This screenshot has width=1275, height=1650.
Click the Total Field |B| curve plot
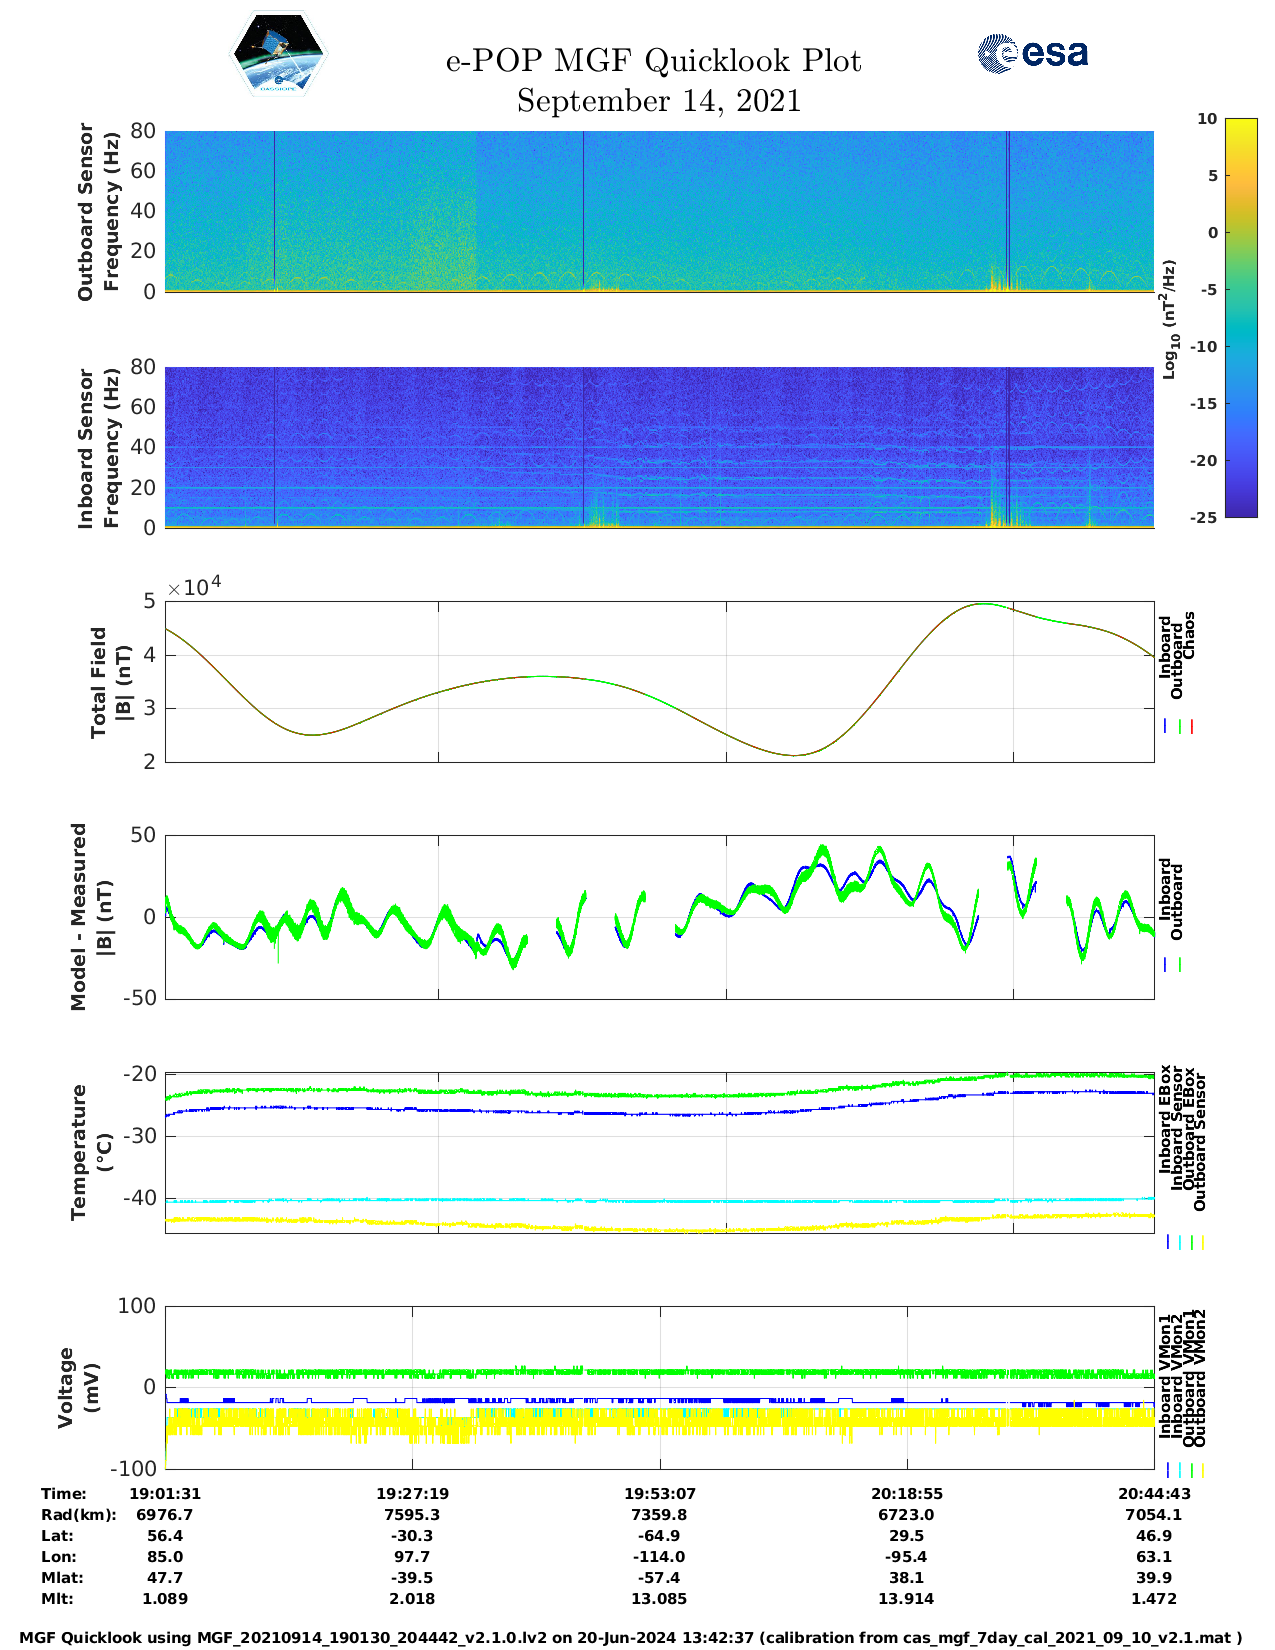click(659, 682)
